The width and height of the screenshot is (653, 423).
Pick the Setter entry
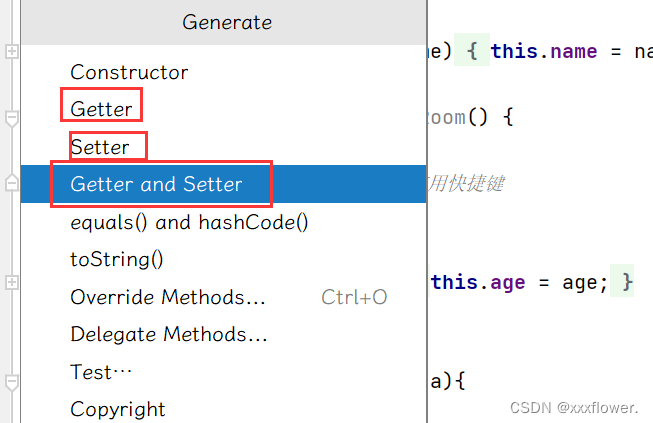tap(100, 147)
